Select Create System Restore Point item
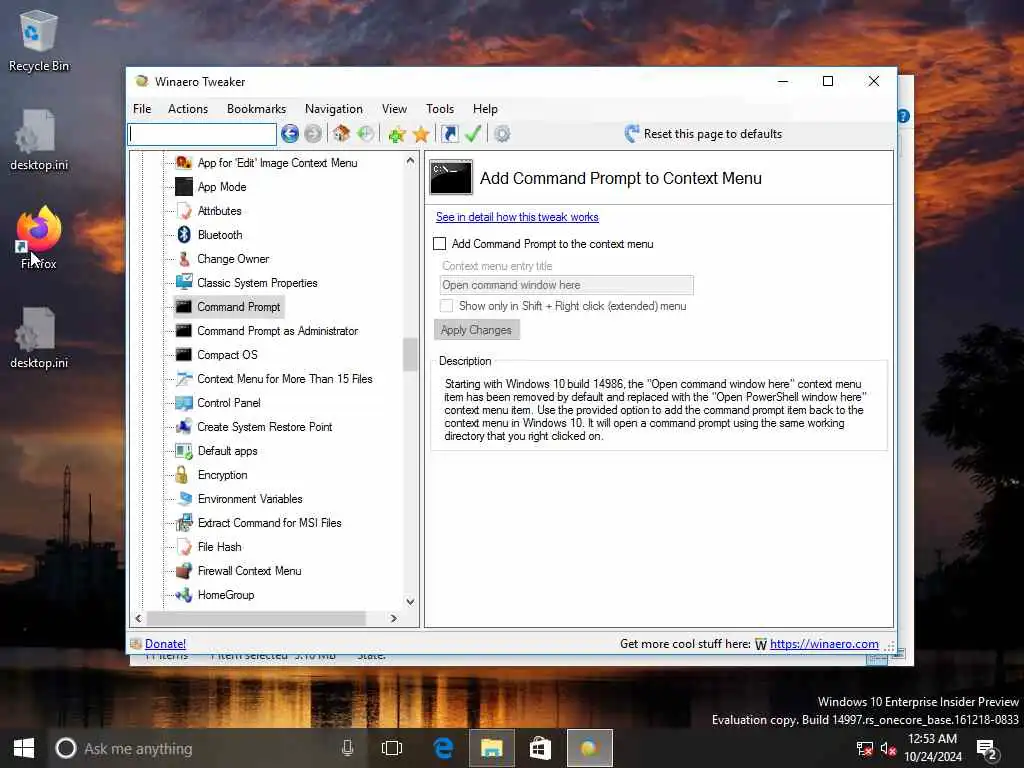Image resolution: width=1024 pixels, height=768 pixels. point(264,427)
